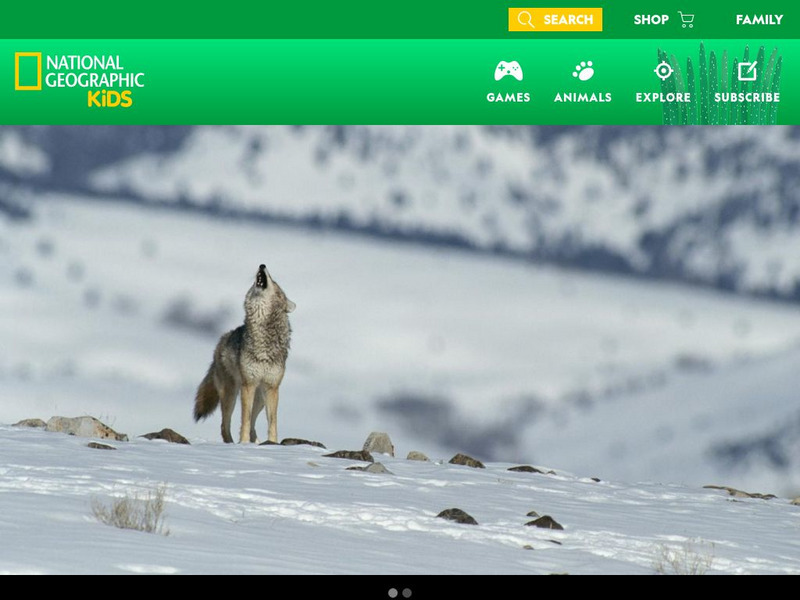The image size is (800, 600).
Task: Go to the FAMILY section
Action: (759, 20)
